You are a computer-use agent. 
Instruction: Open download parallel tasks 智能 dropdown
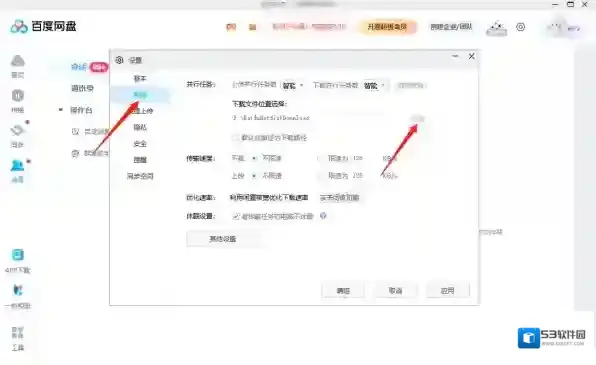375,86
